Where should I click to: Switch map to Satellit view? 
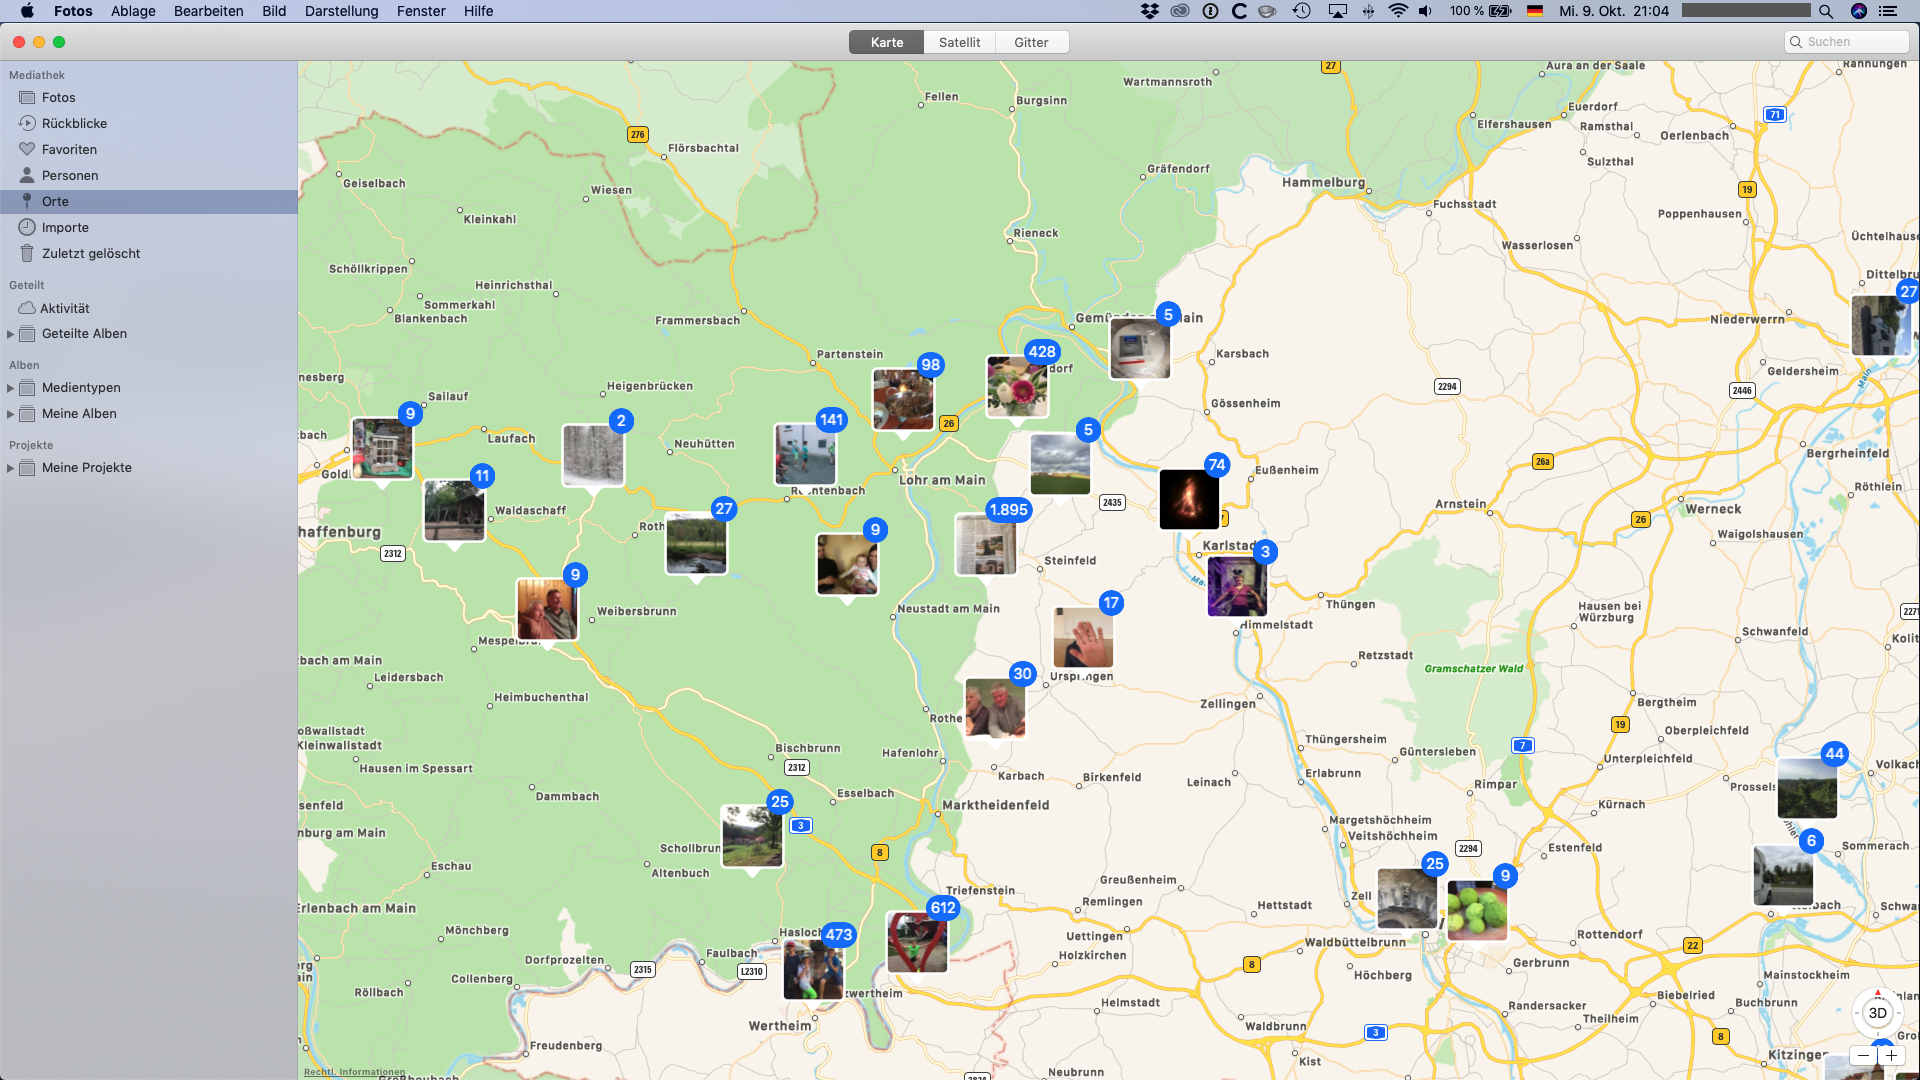coord(959,42)
